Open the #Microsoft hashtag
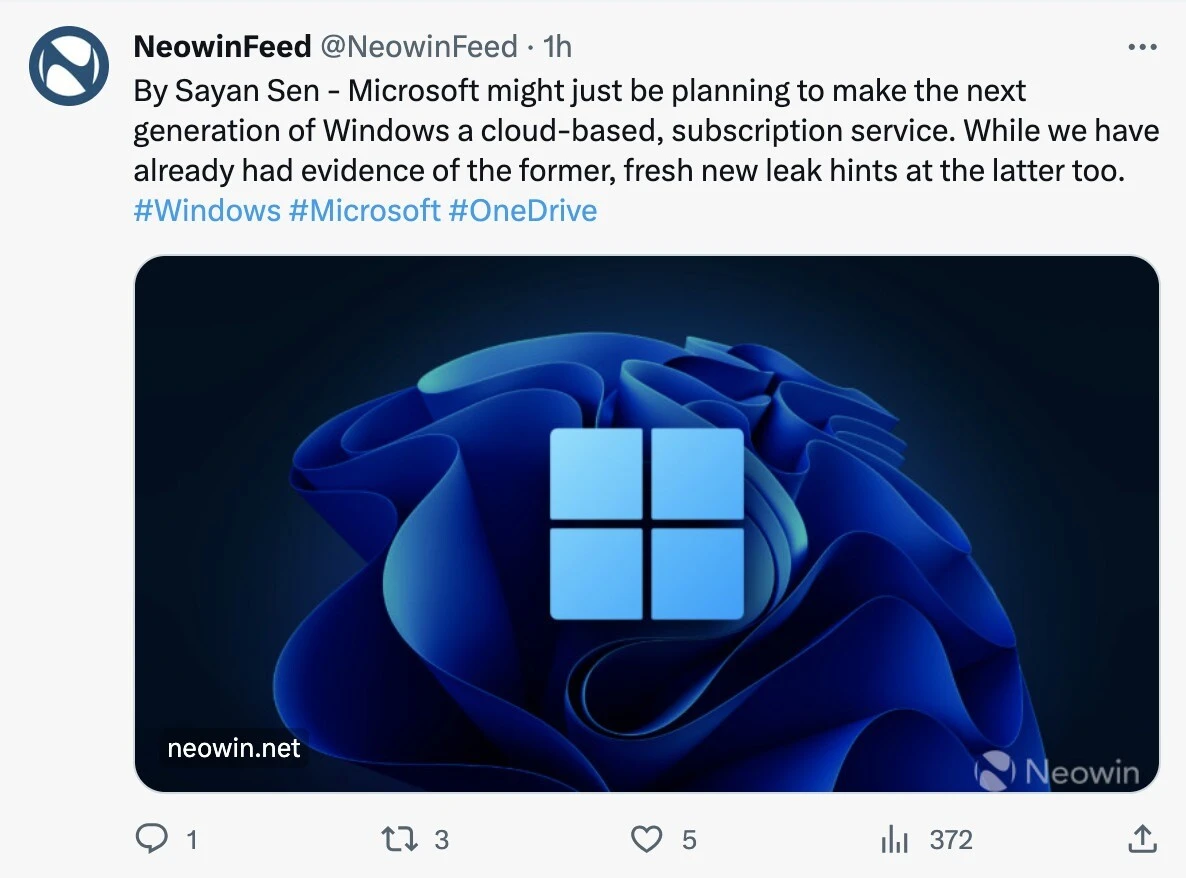 point(365,210)
